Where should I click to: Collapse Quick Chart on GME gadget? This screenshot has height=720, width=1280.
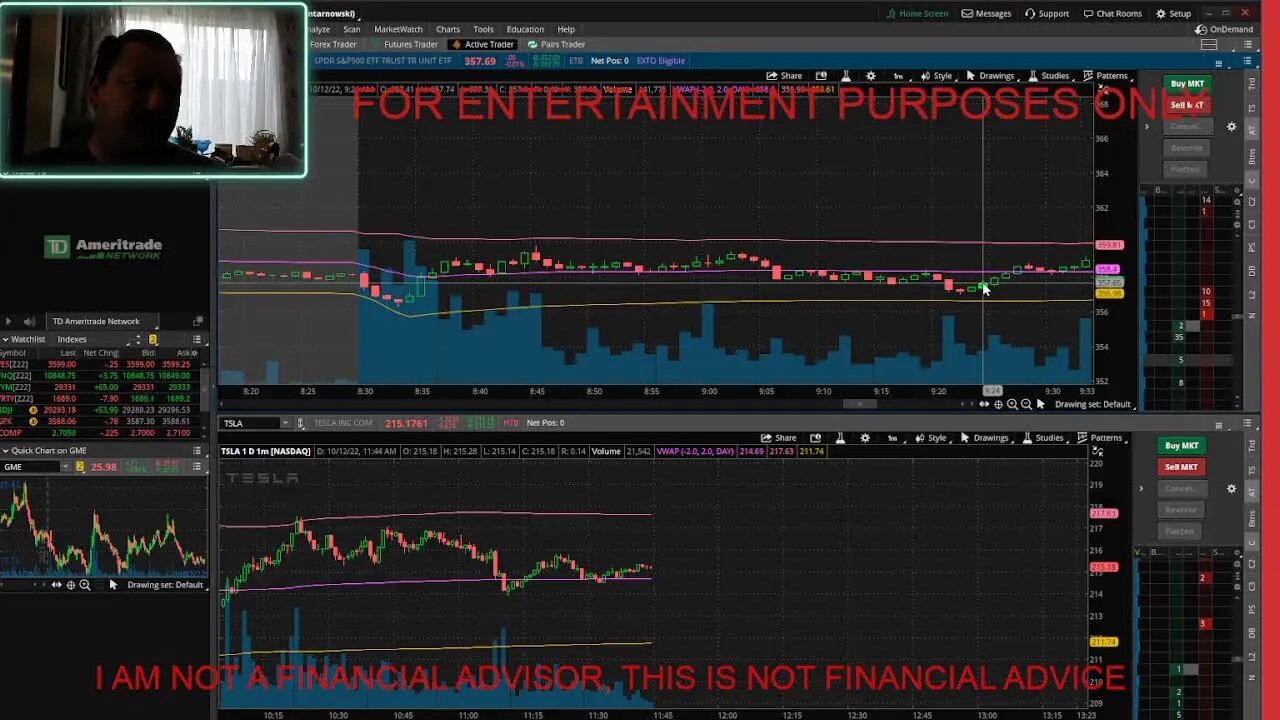6,451
